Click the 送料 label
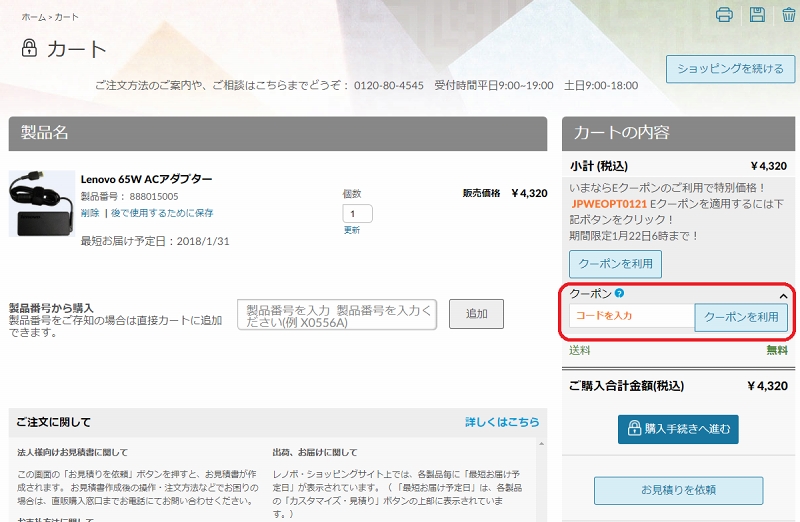This screenshot has width=800, height=522. click(x=580, y=351)
